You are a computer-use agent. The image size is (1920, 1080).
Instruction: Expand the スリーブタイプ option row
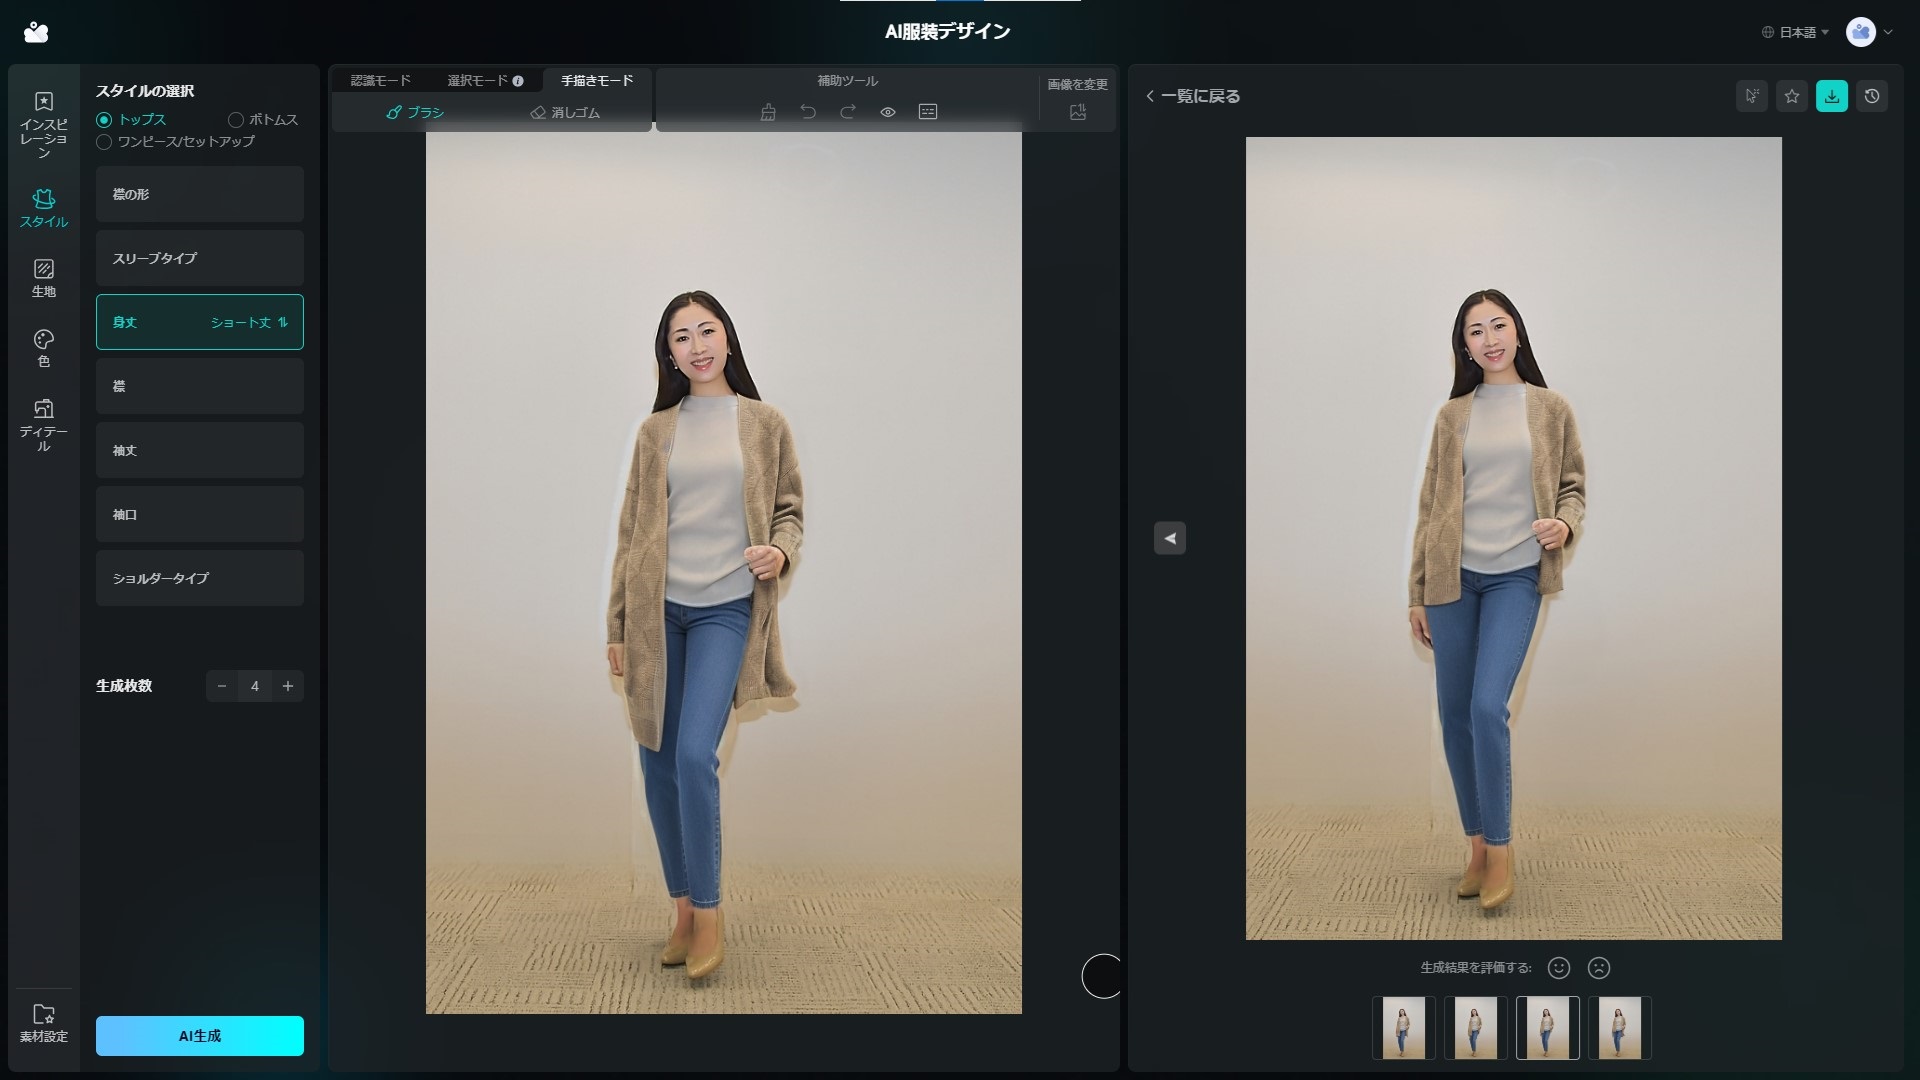click(200, 258)
